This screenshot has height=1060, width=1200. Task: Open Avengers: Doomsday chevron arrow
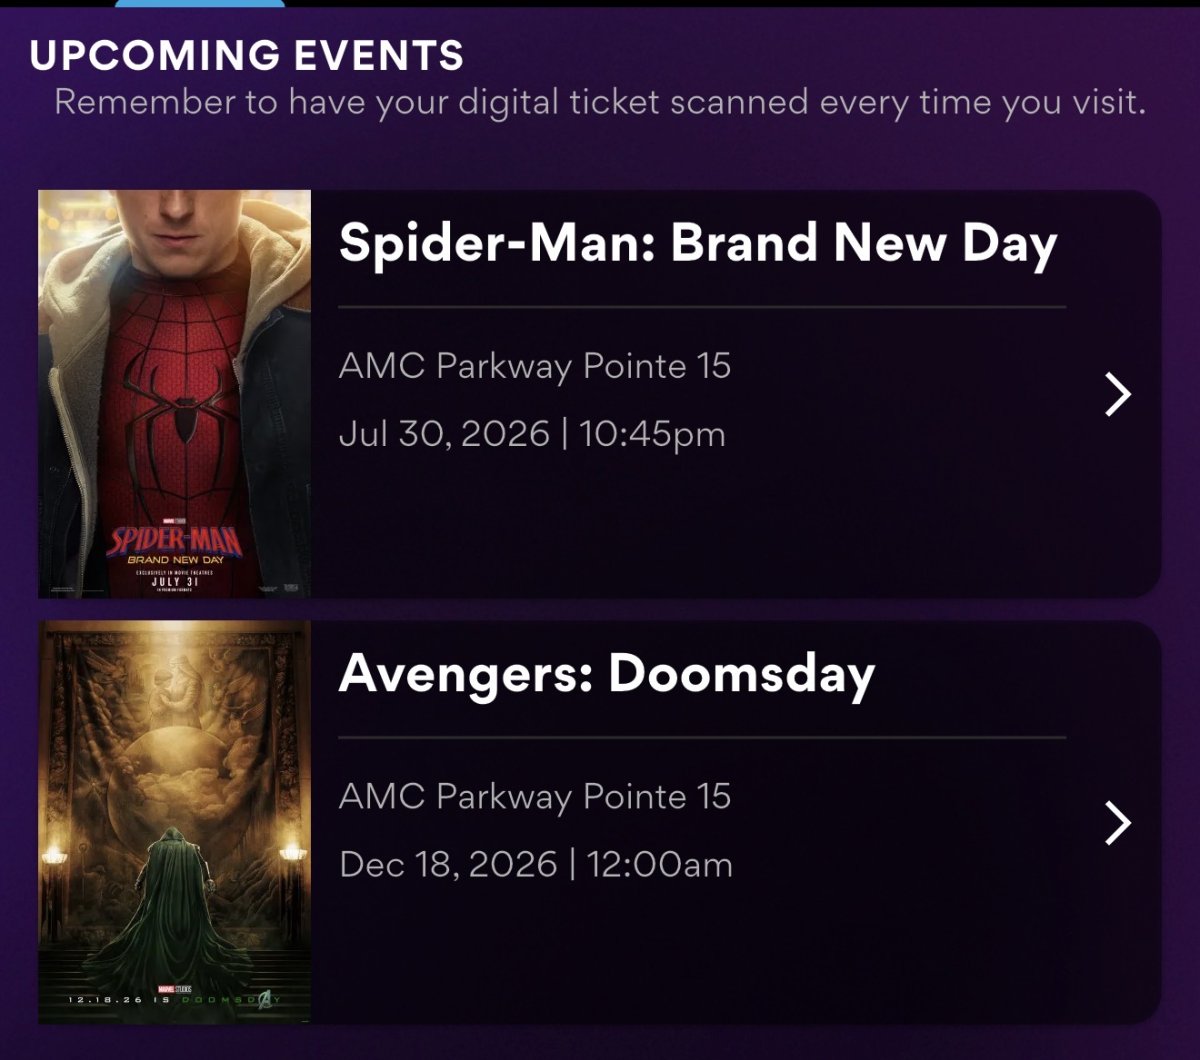coord(1118,823)
